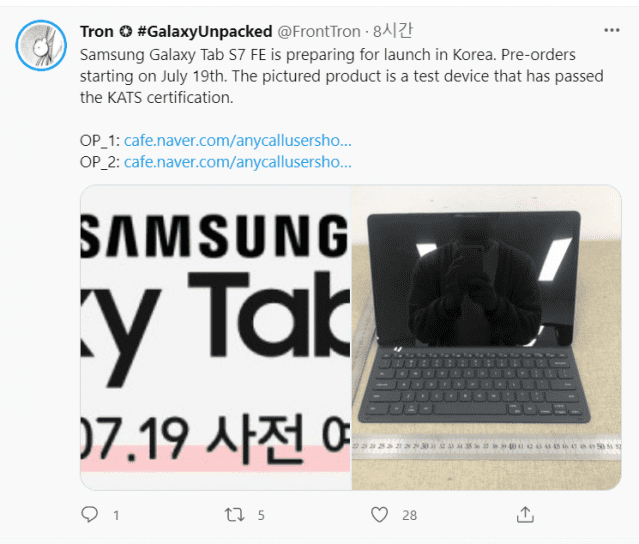View the tablet with keyboard photo
The height and width of the screenshot is (544, 639).
point(487,337)
